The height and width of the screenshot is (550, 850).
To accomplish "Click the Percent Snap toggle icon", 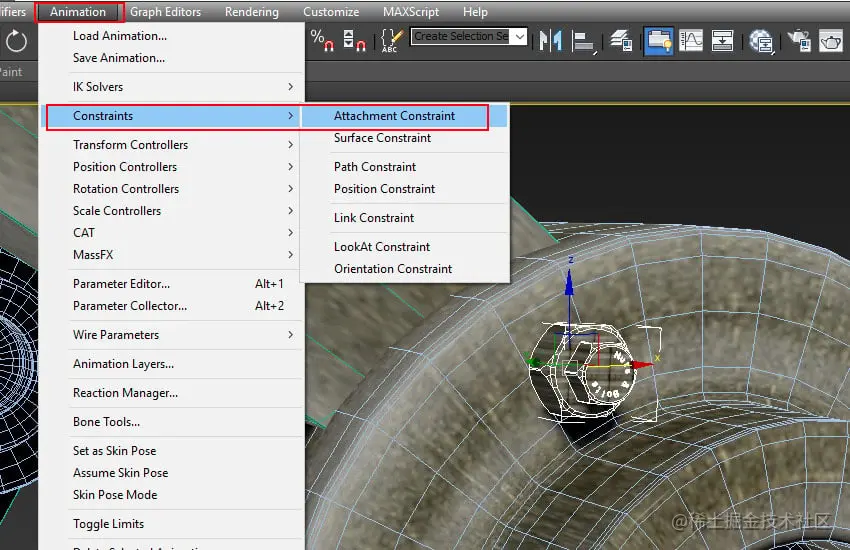I will [322, 40].
